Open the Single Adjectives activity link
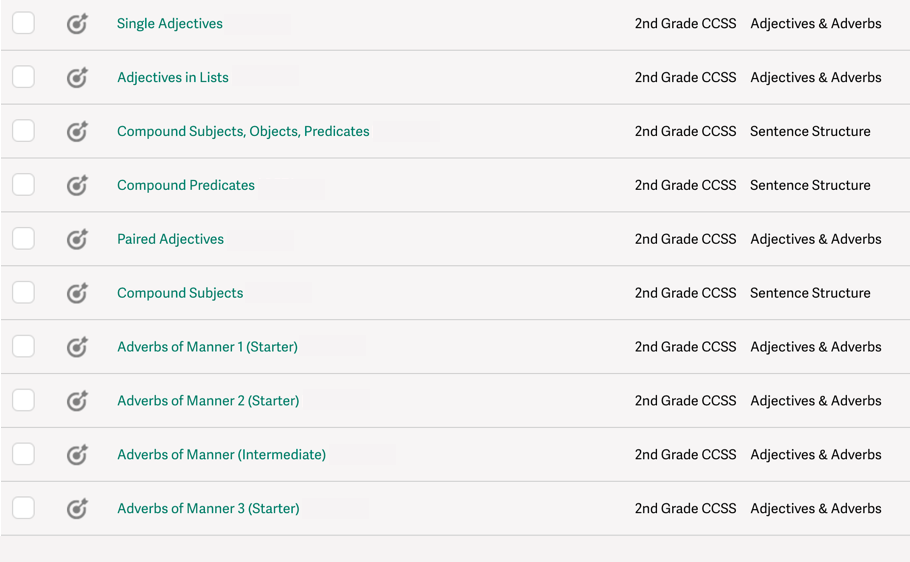The width and height of the screenshot is (910, 562). coord(169,24)
